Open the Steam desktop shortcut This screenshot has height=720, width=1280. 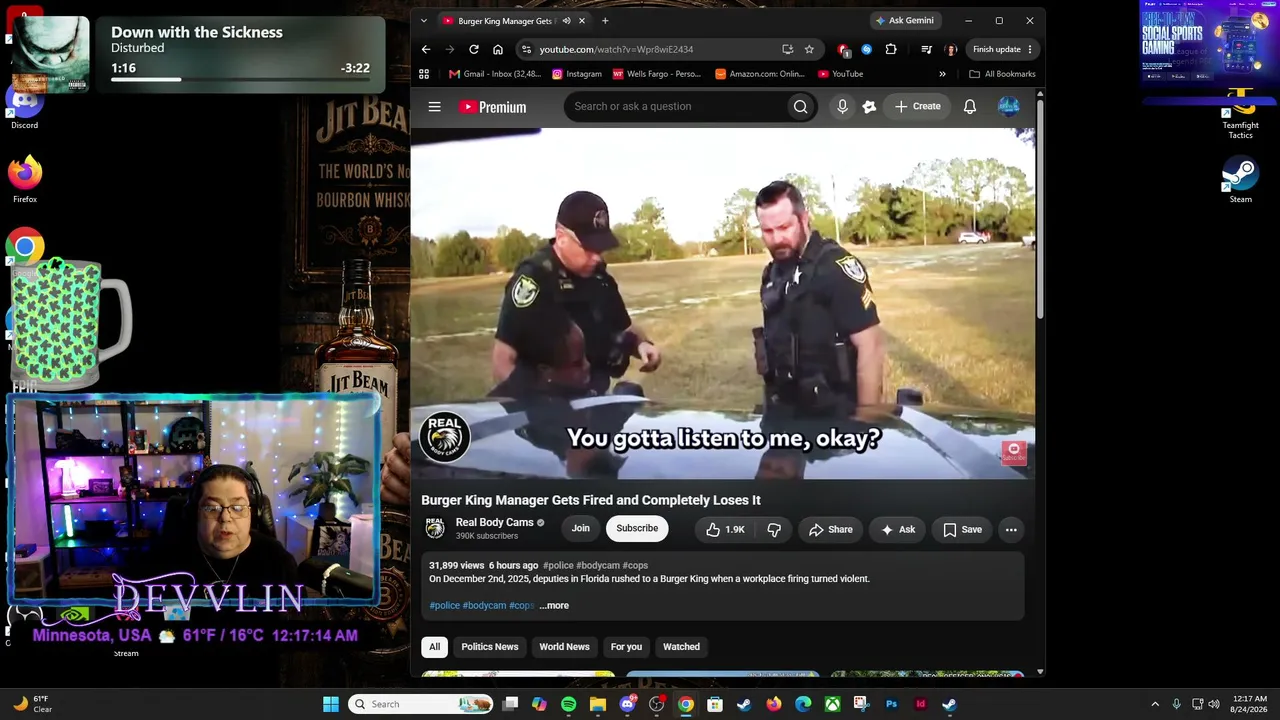[1240, 180]
